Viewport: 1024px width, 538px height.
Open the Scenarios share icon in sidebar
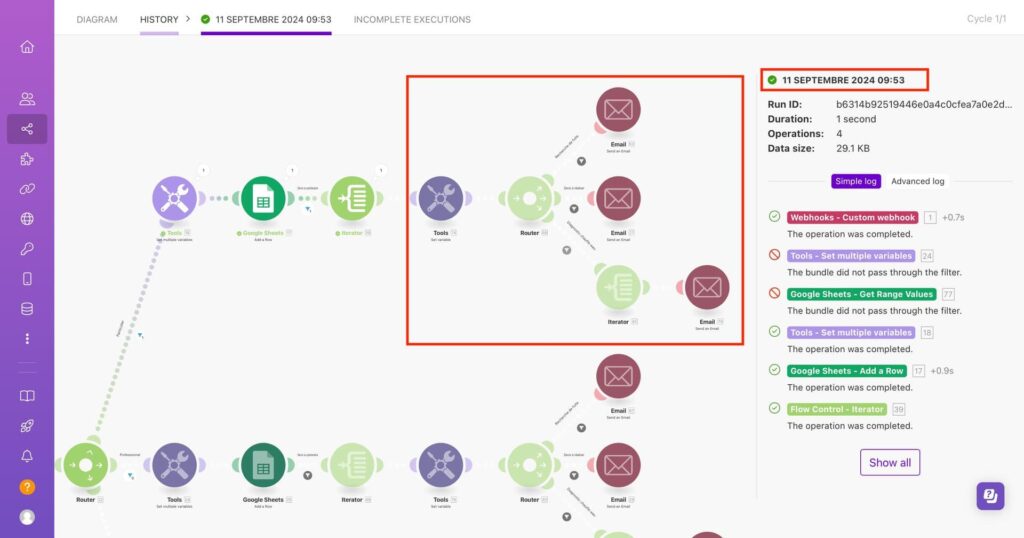(27, 129)
